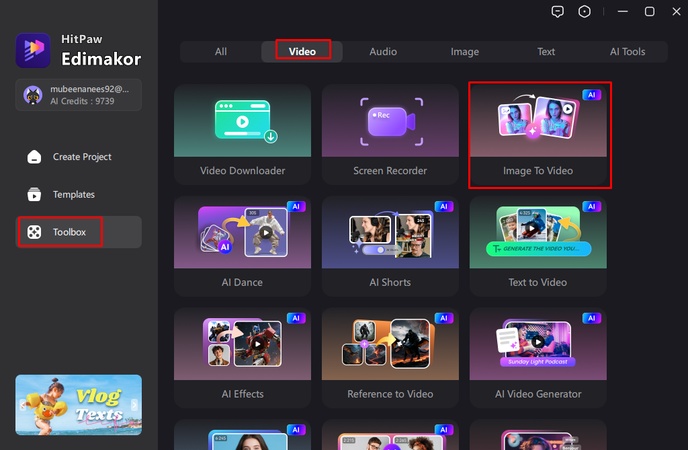
Task: Click the Templates box icon
Action: point(34,194)
